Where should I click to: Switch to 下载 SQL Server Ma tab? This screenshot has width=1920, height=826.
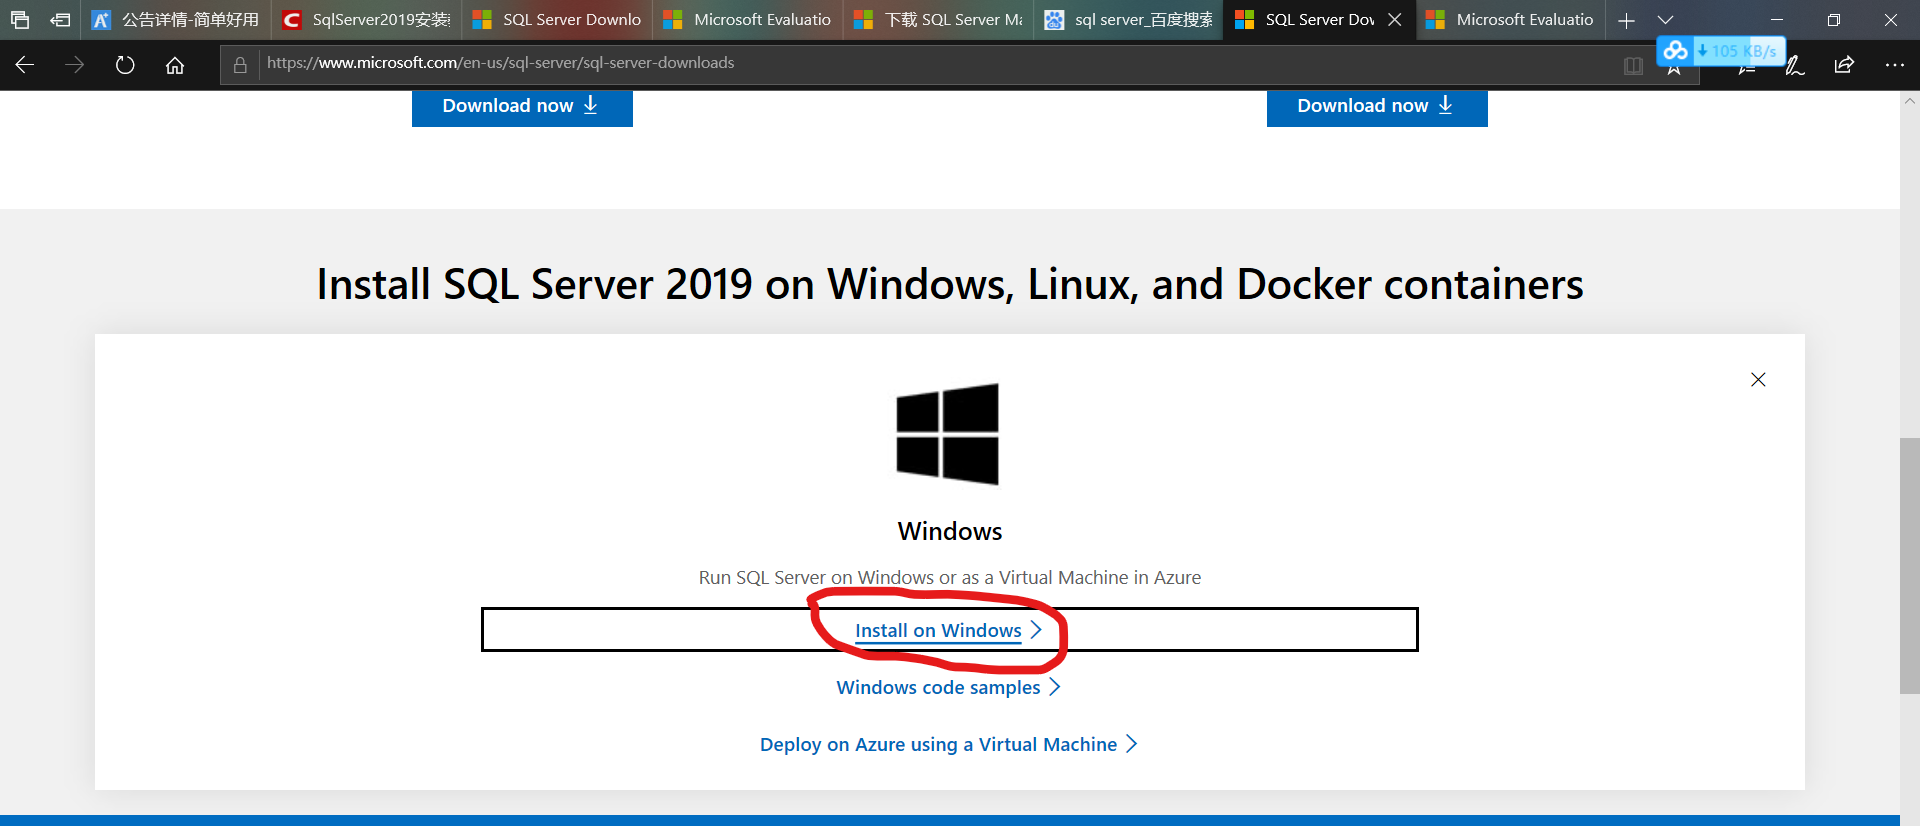(939, 19)
